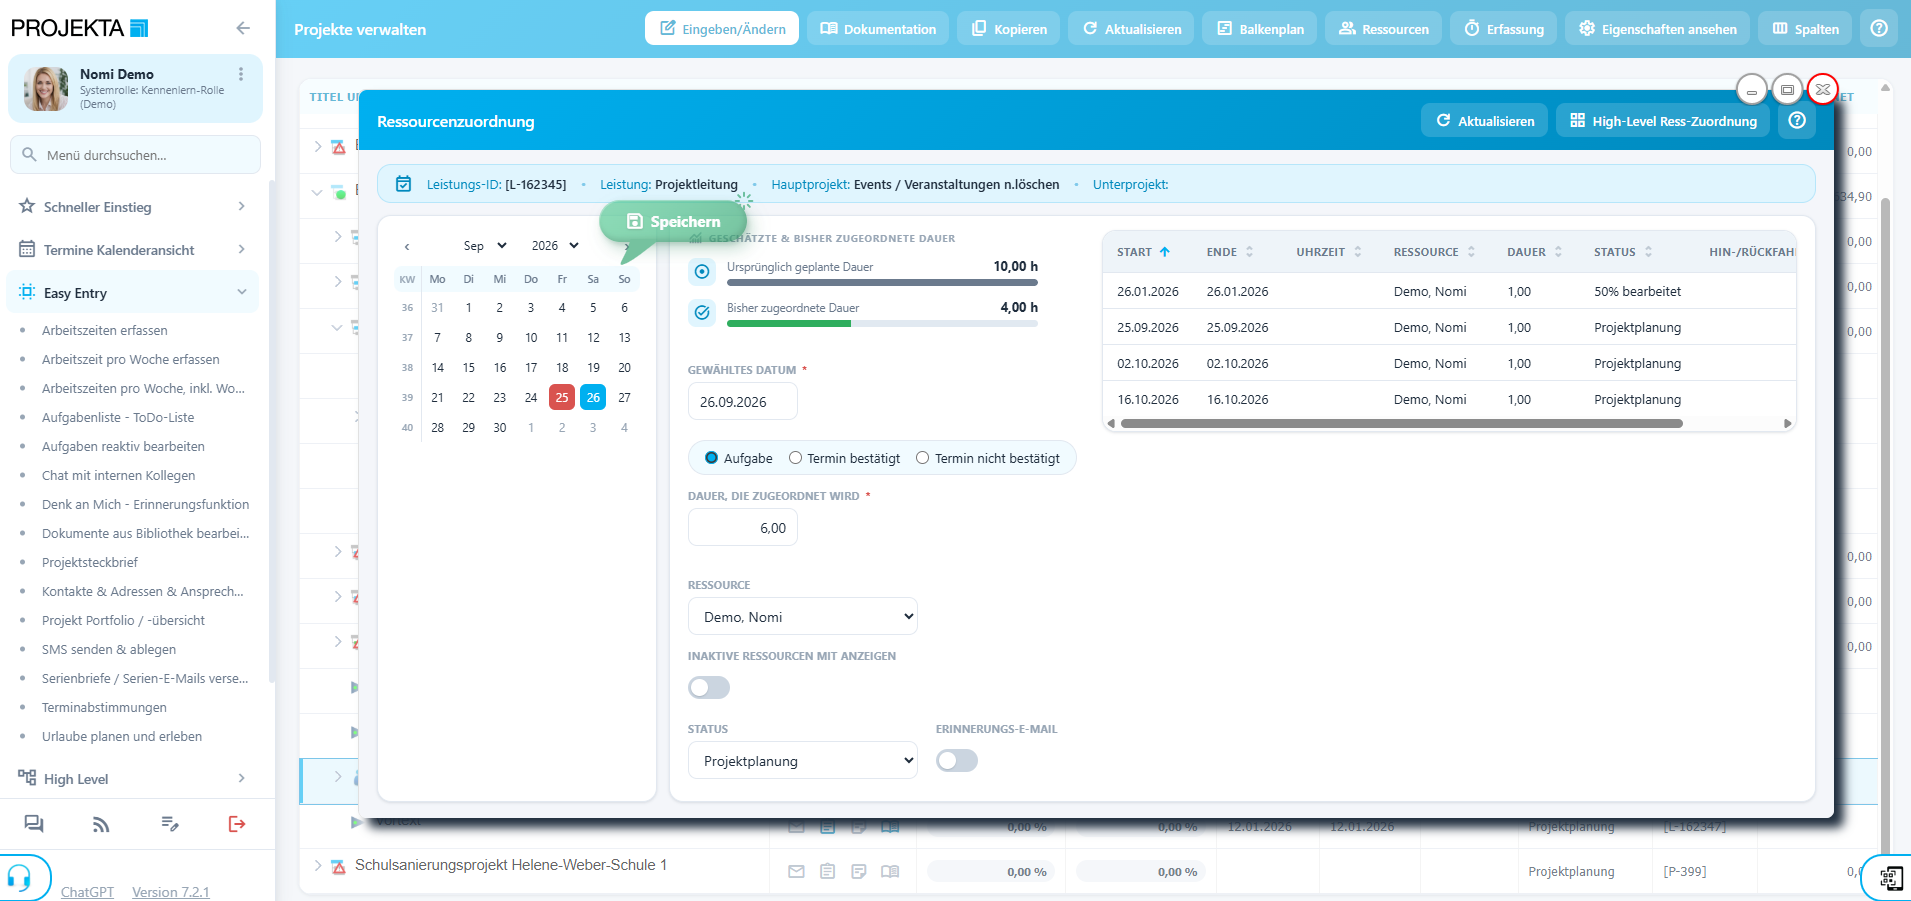1911x901 pixels.
Task: Open chat messages icon in sidebar footer
Action: (x=34, y=824)
